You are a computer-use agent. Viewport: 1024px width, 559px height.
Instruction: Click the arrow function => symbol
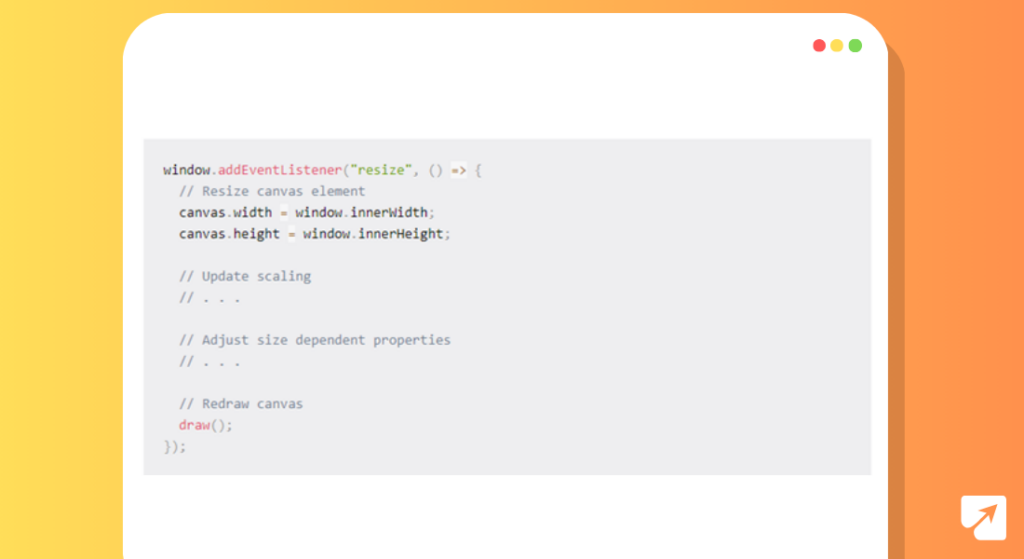coord(458,170)
